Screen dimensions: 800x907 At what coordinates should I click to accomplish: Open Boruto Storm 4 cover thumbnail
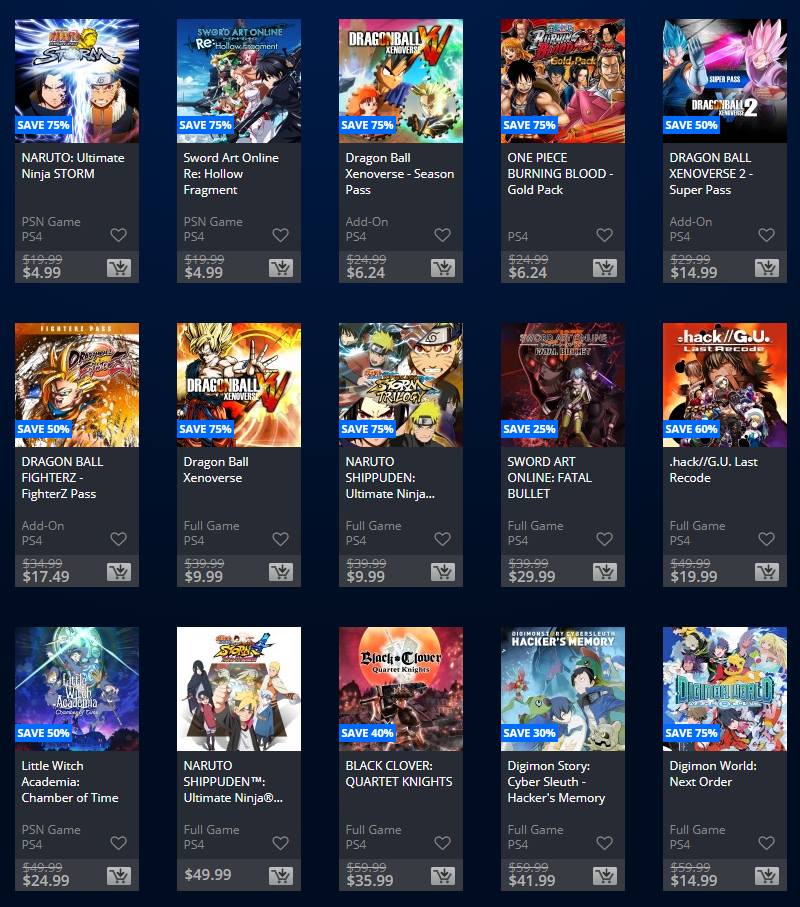[239, 689]
